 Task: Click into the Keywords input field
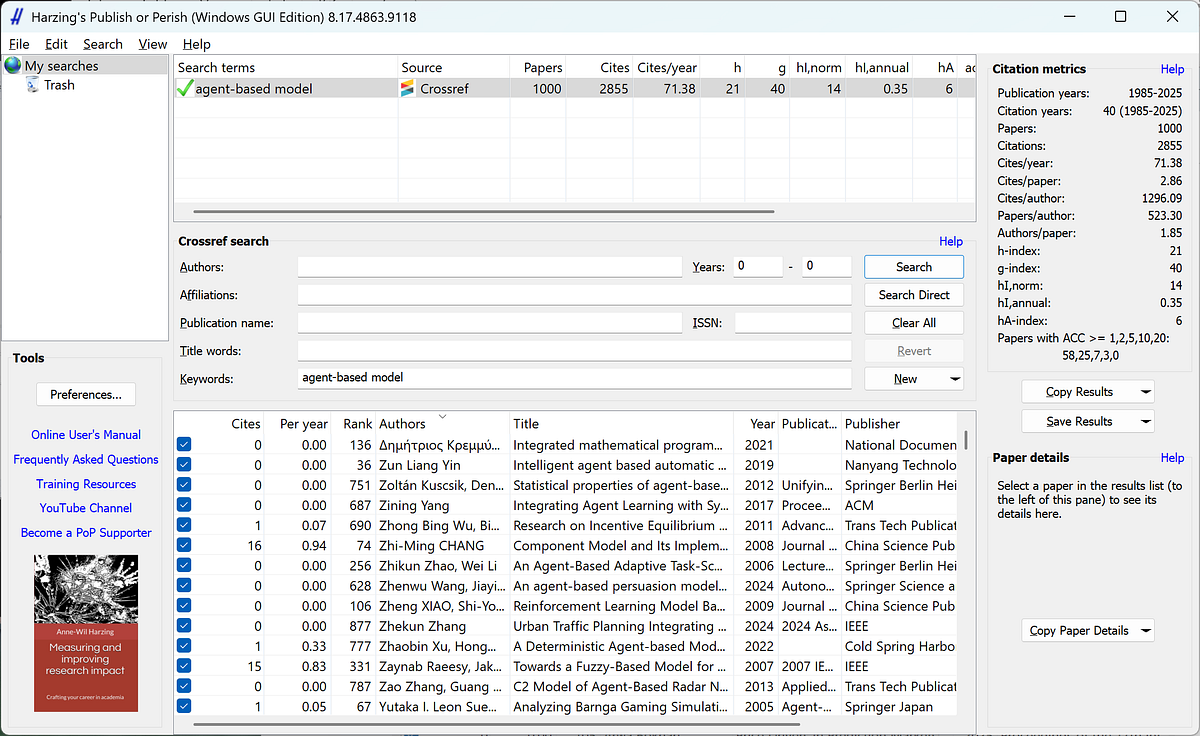click(x=574, y=379)
